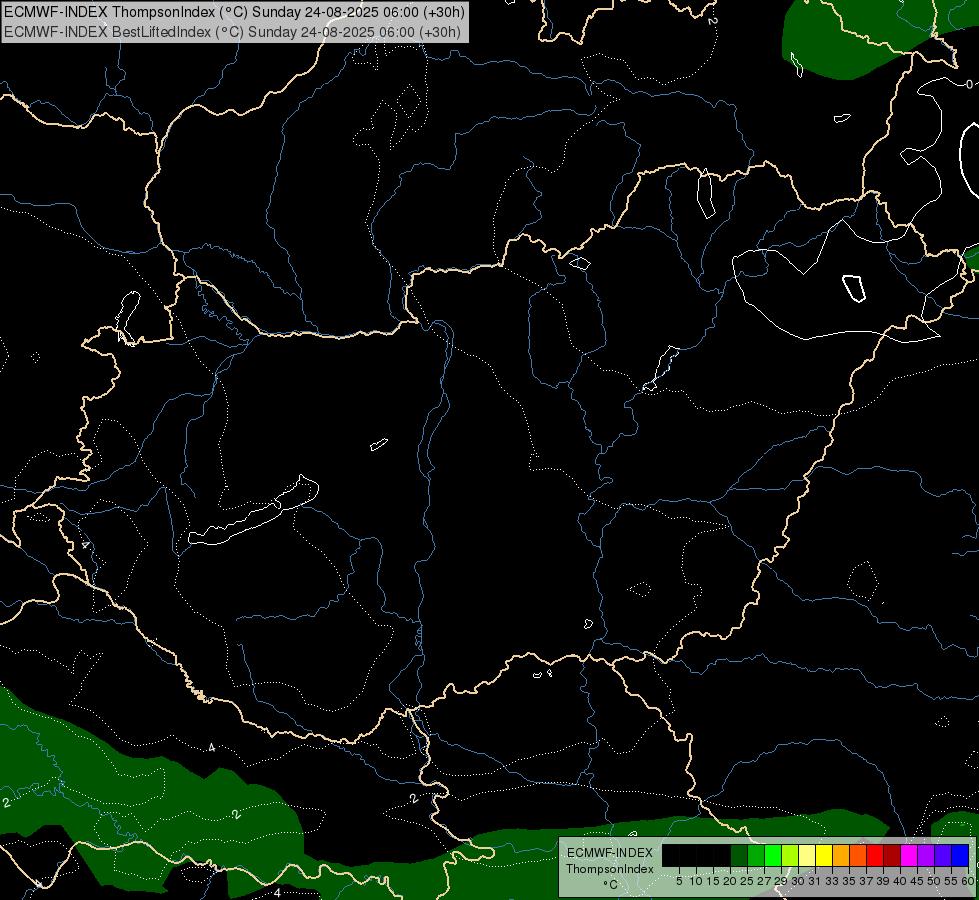Click the legend tick label 40

pyautogui.click(x=900, y=881)
